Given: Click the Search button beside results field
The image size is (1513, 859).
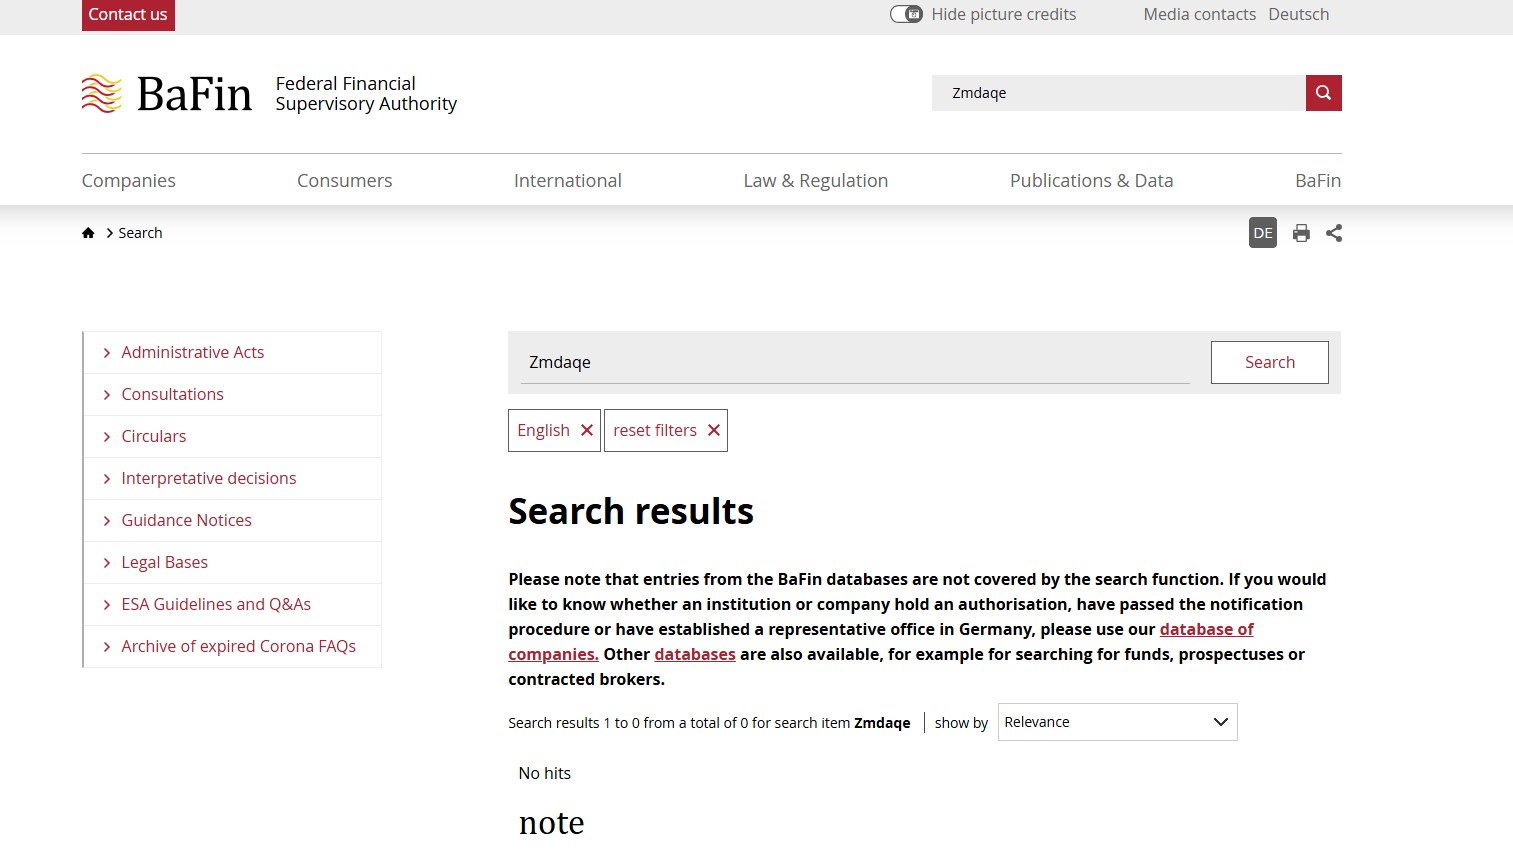Looking at the screenshot, I should pyautogui.click(x=1270, y=362).
